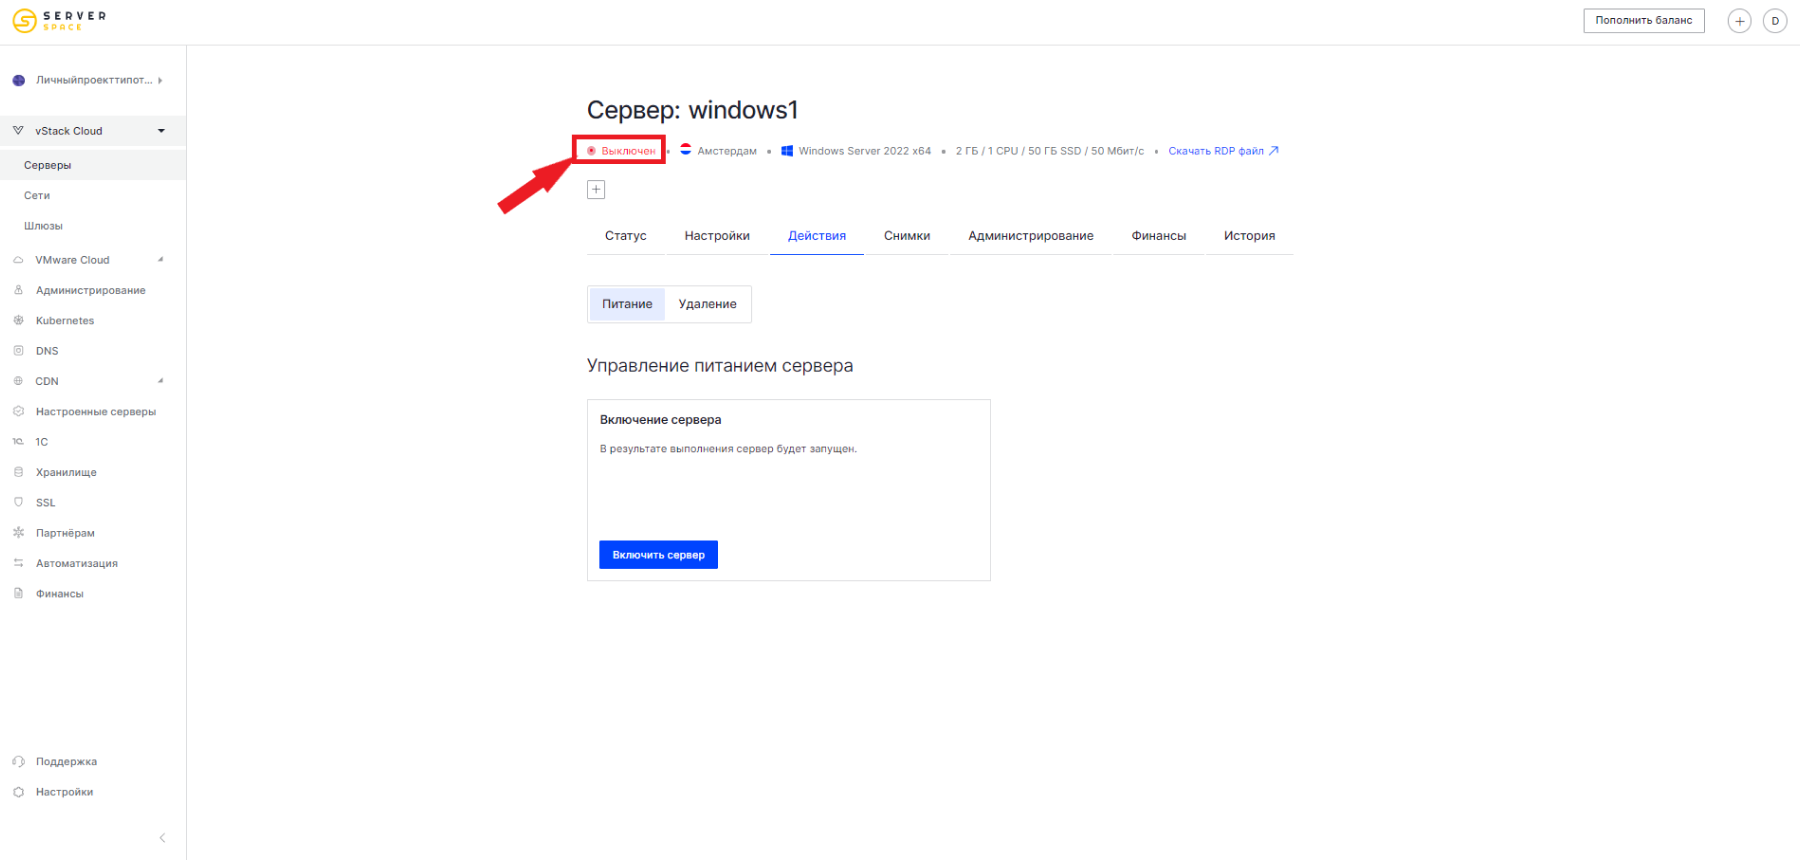
Task: Switch to the Статус tab
Action: tap(626, 236)
